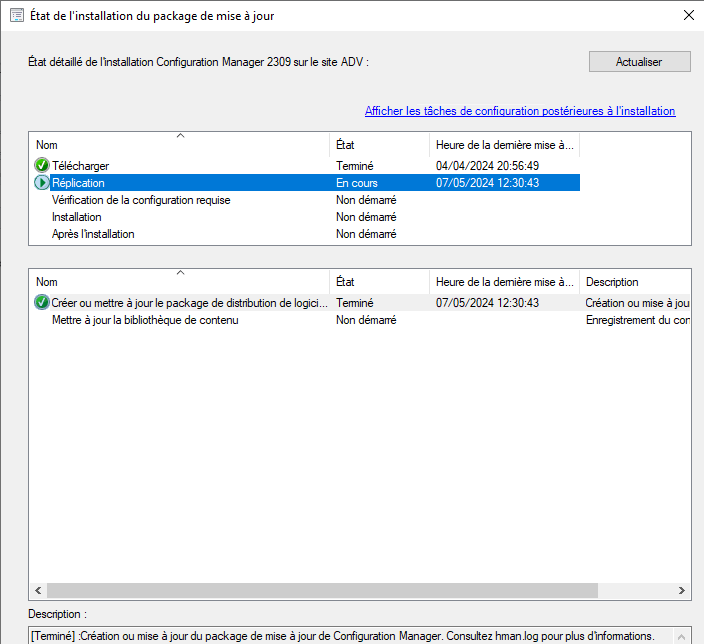
Task: Select the Après l'installation row
Action: point(307,234)
